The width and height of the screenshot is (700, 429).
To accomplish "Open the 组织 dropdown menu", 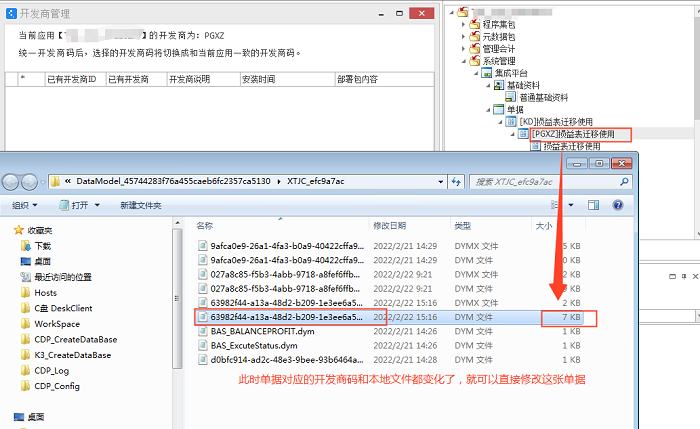I will 24,205.
